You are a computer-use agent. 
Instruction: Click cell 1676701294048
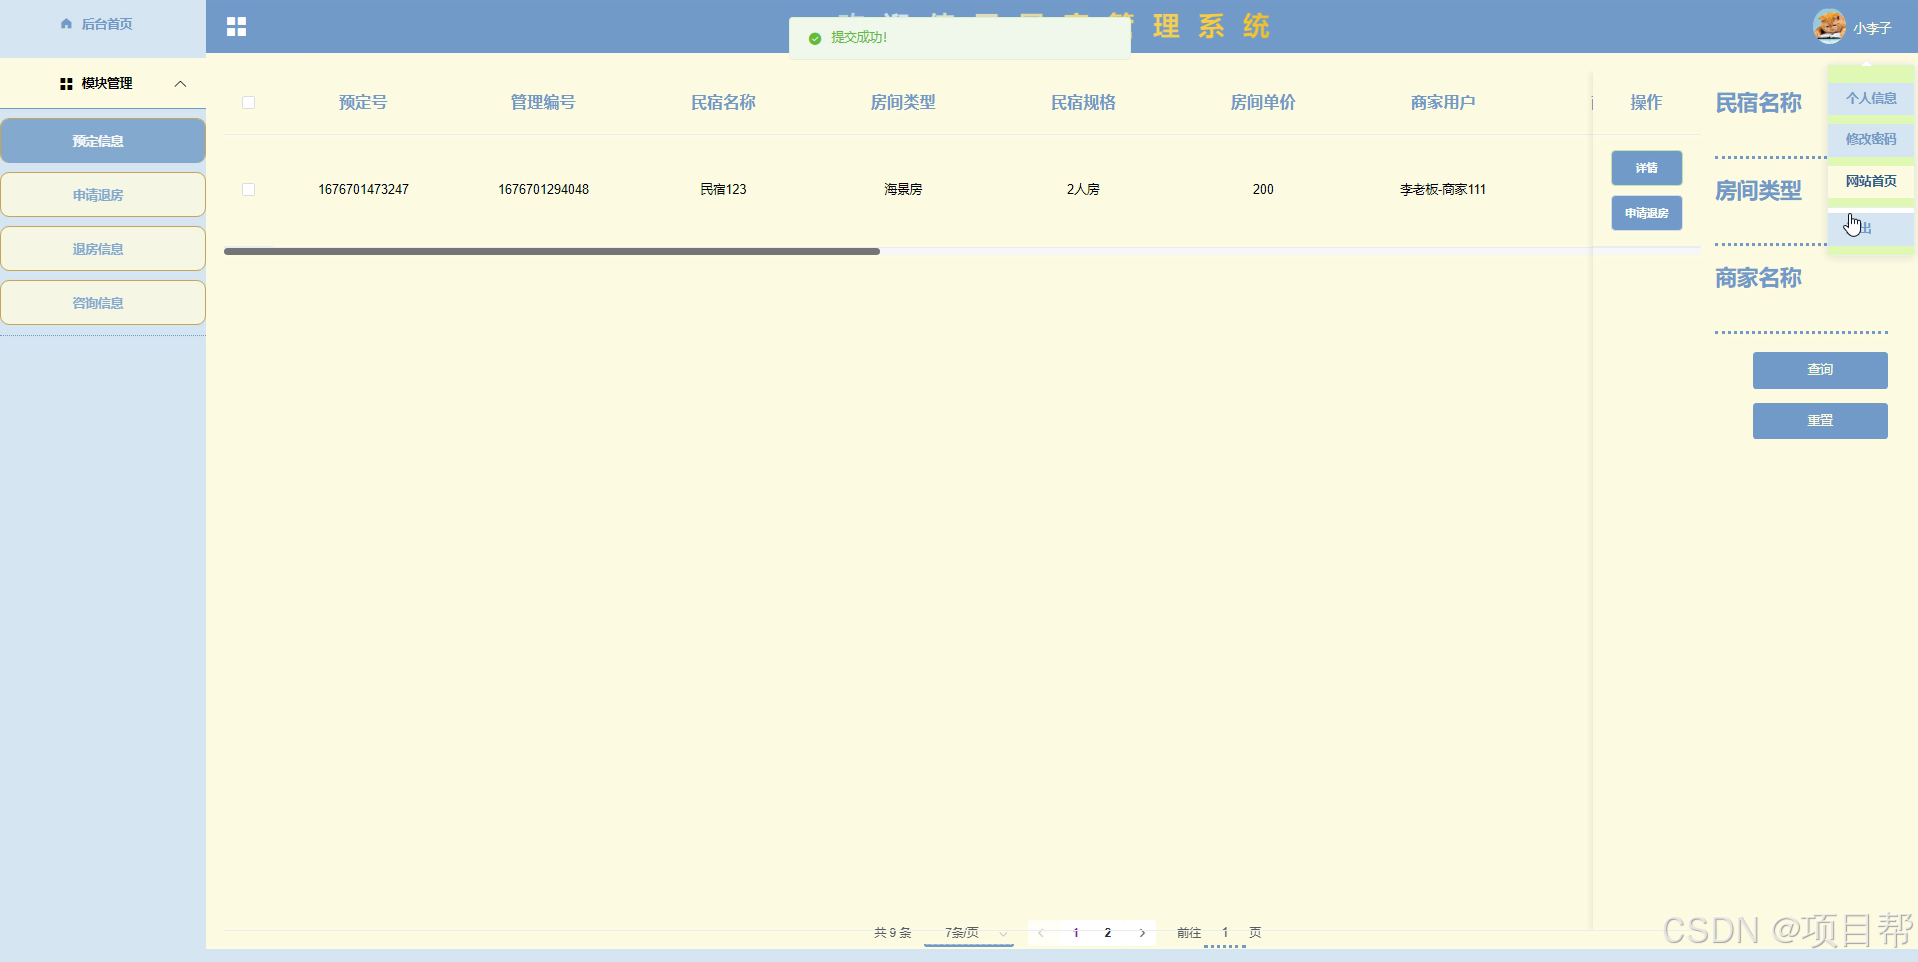click(543, 189)
